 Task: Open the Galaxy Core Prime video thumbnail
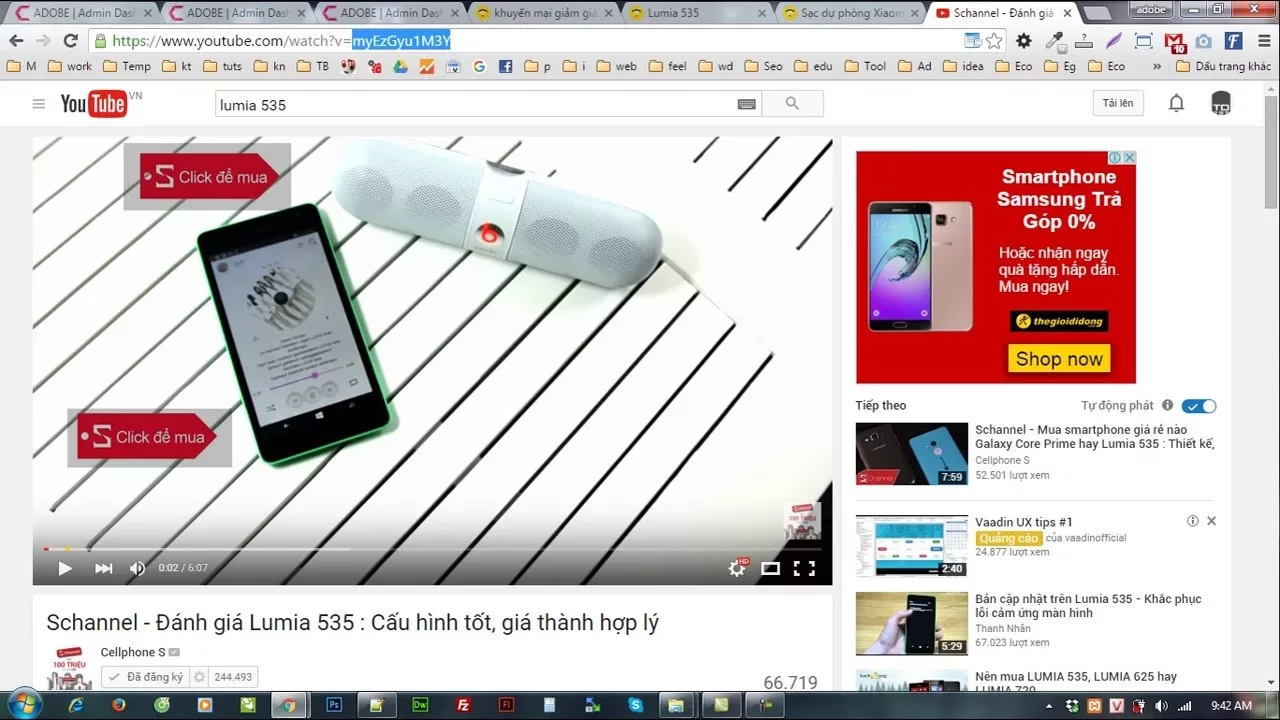(x=912, y=454)
